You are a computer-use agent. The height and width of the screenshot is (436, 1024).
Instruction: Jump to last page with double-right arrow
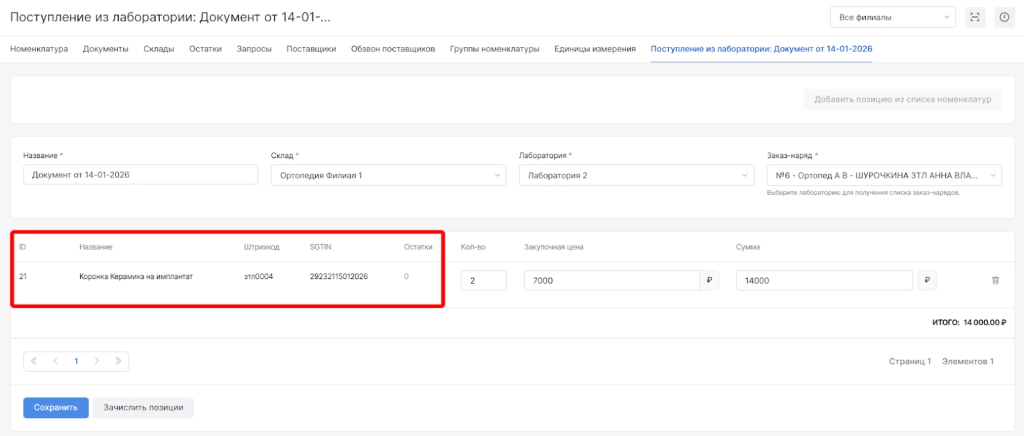pyautogui.click(x=117, y=361)
